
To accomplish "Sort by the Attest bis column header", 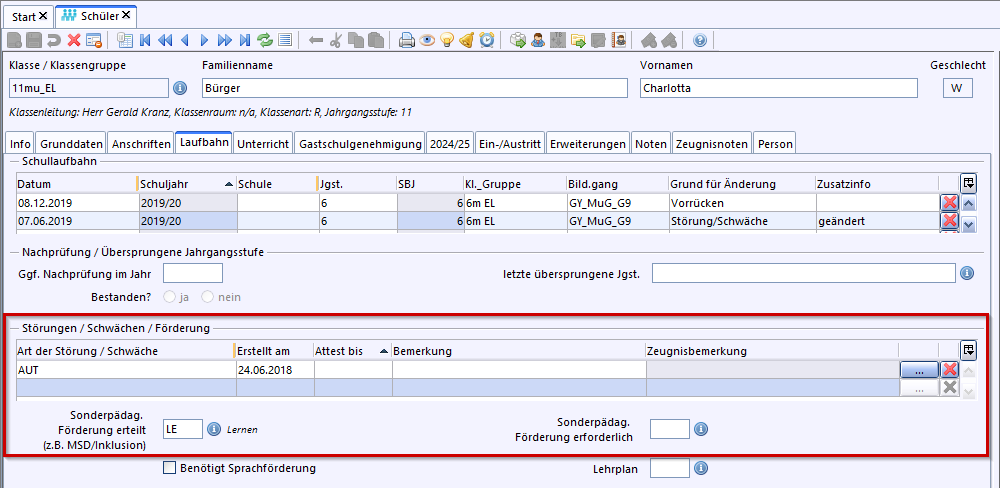I will click(x=353, y=351).
